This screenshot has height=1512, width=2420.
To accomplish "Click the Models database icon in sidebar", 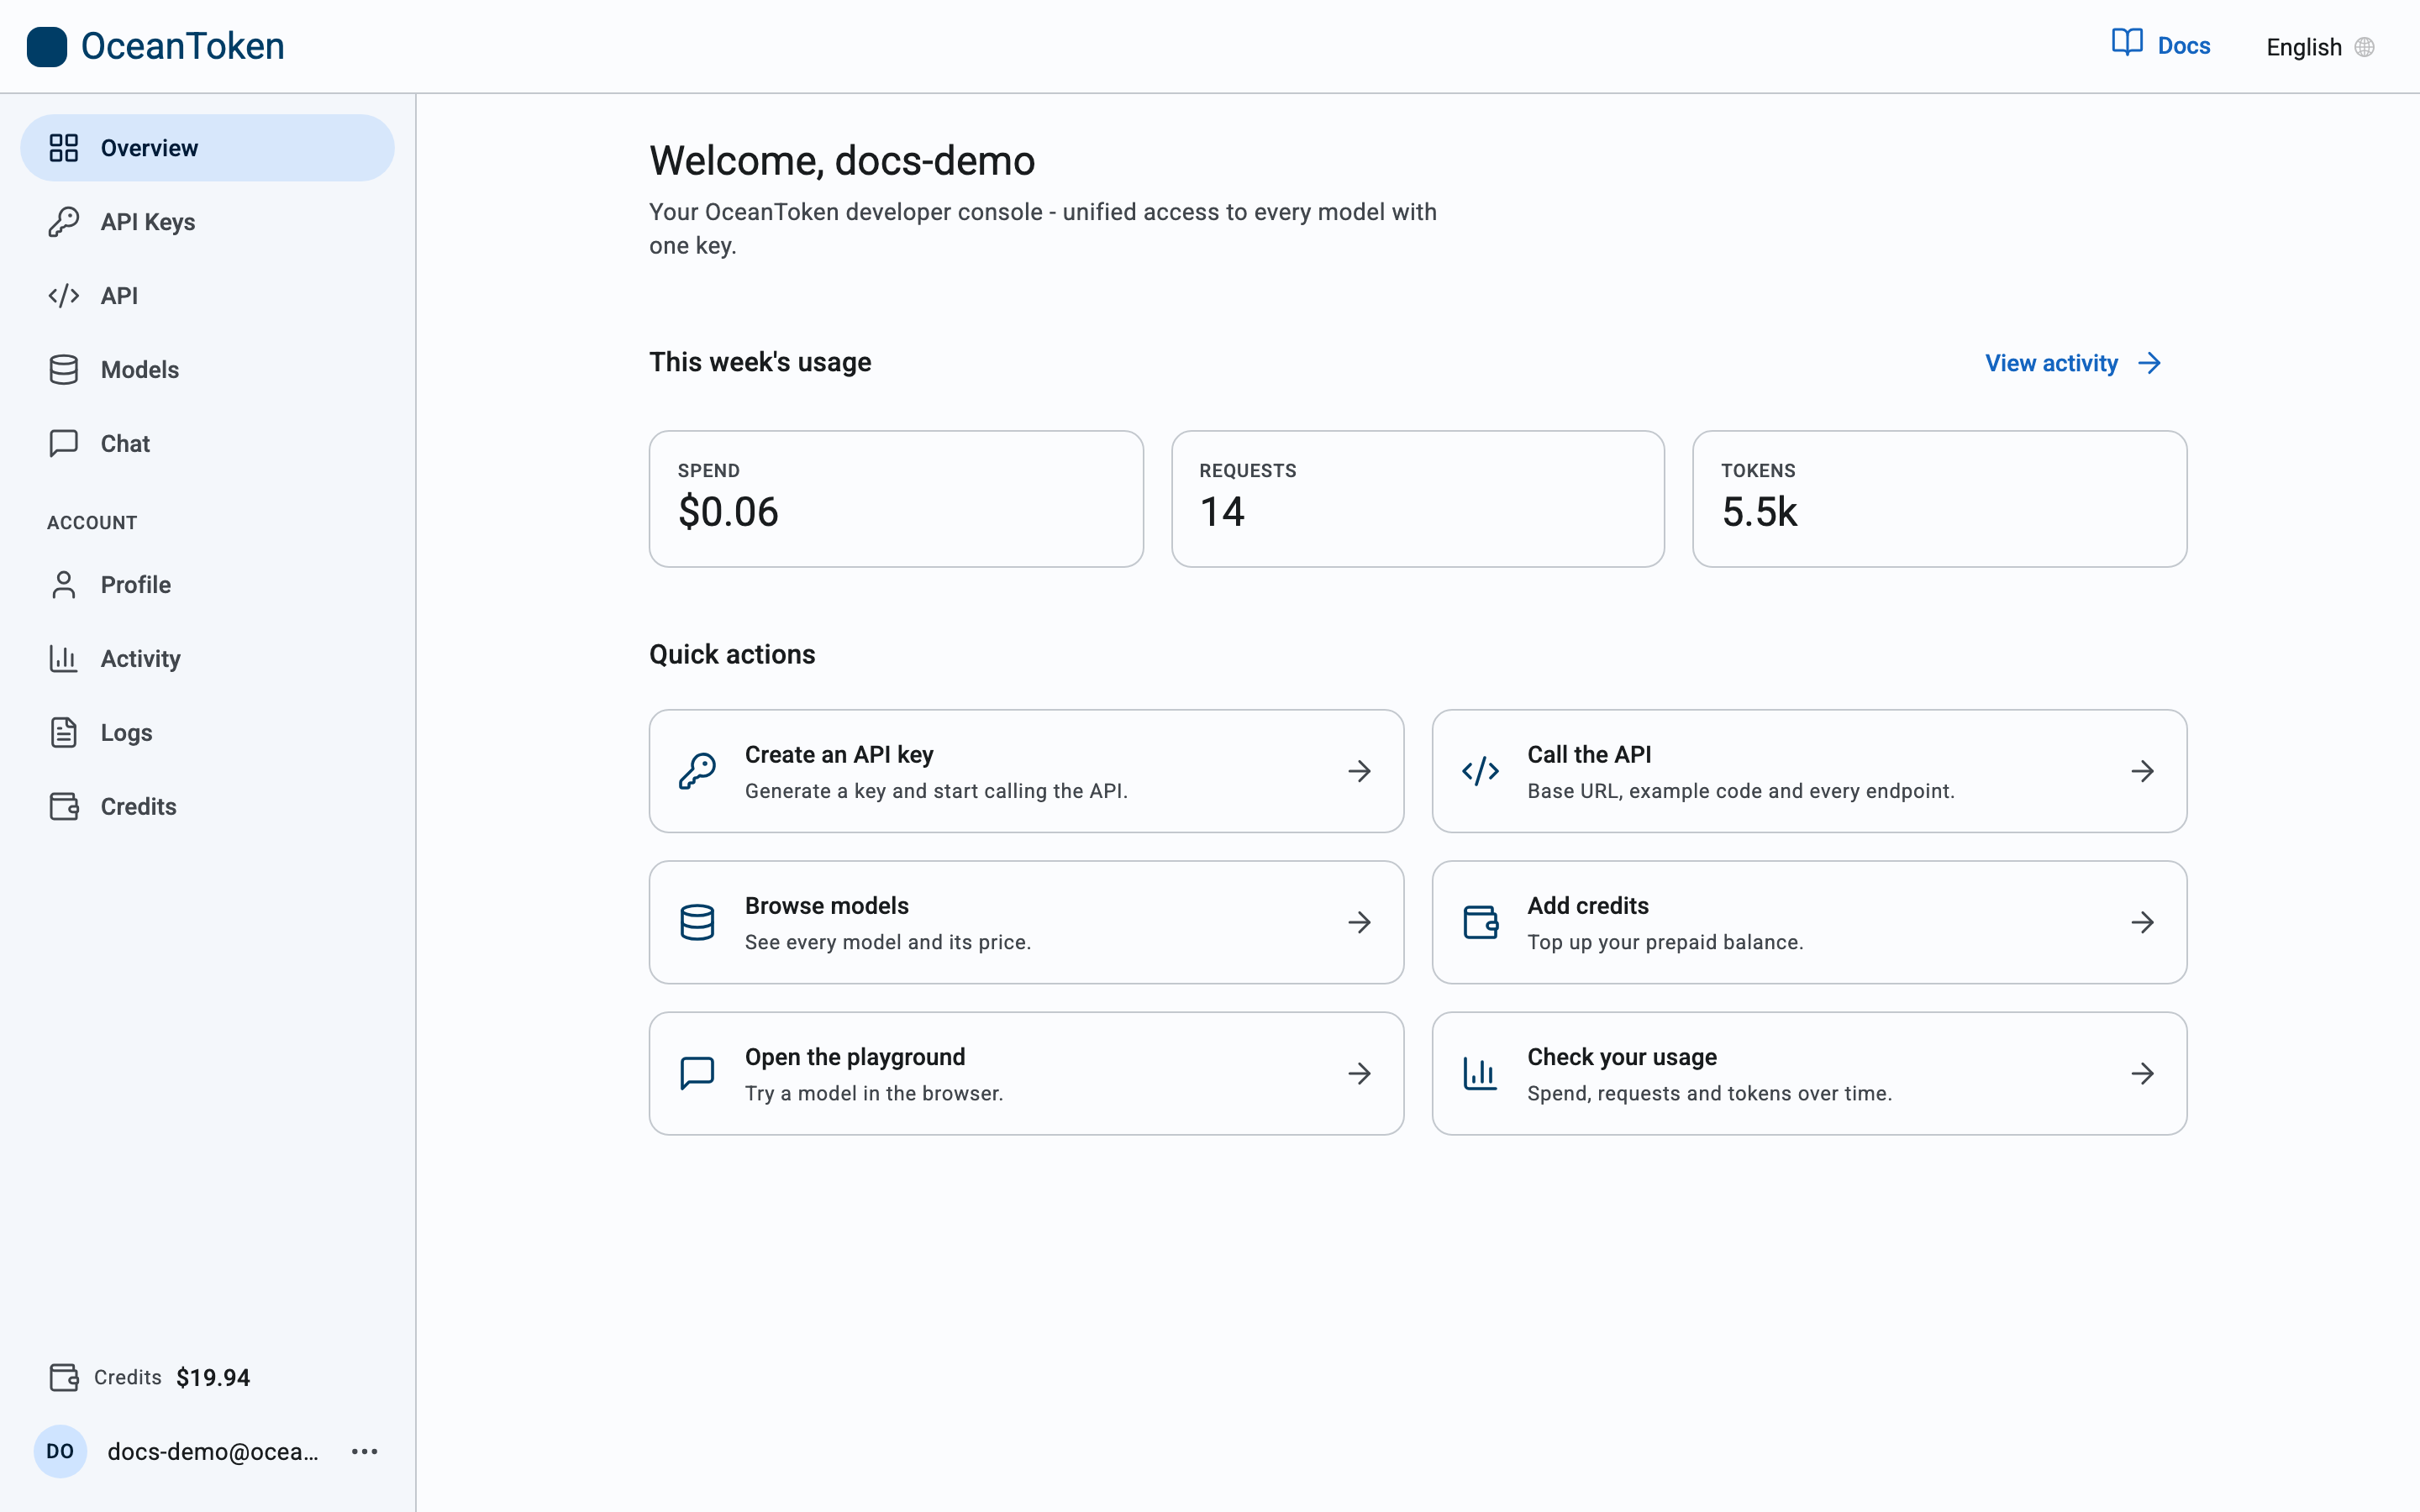I will pos(64,370).
